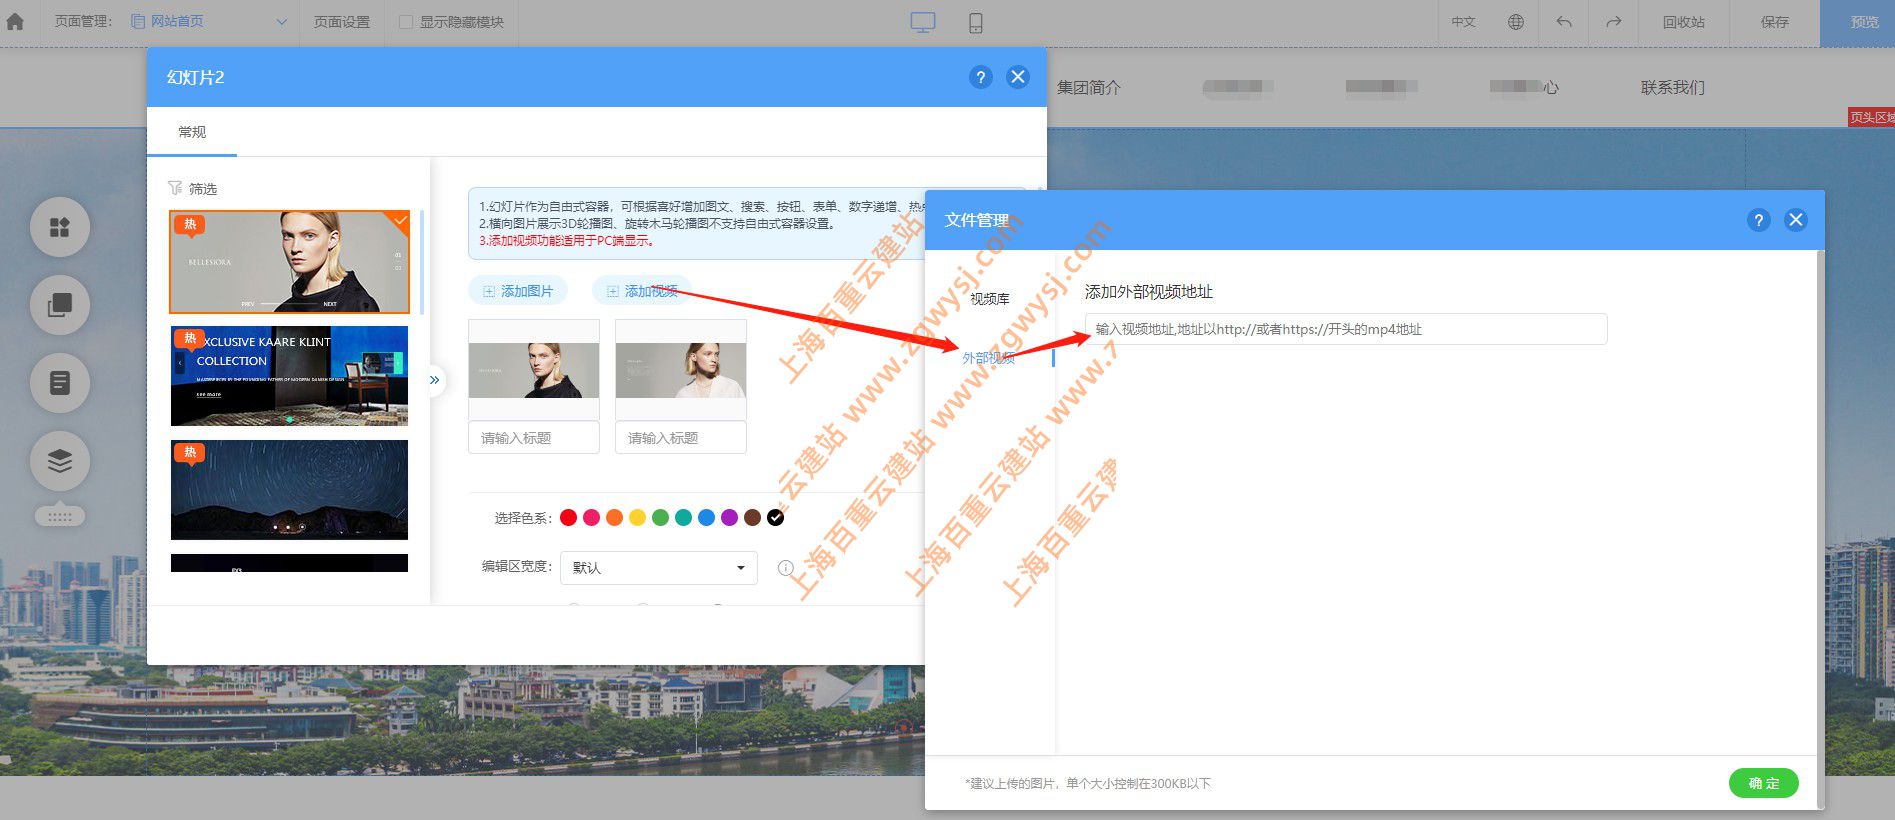The height and width of the screenshot is (820, 1895).
Task: Open the globe language icon
Action: [x=1516, y=22]
